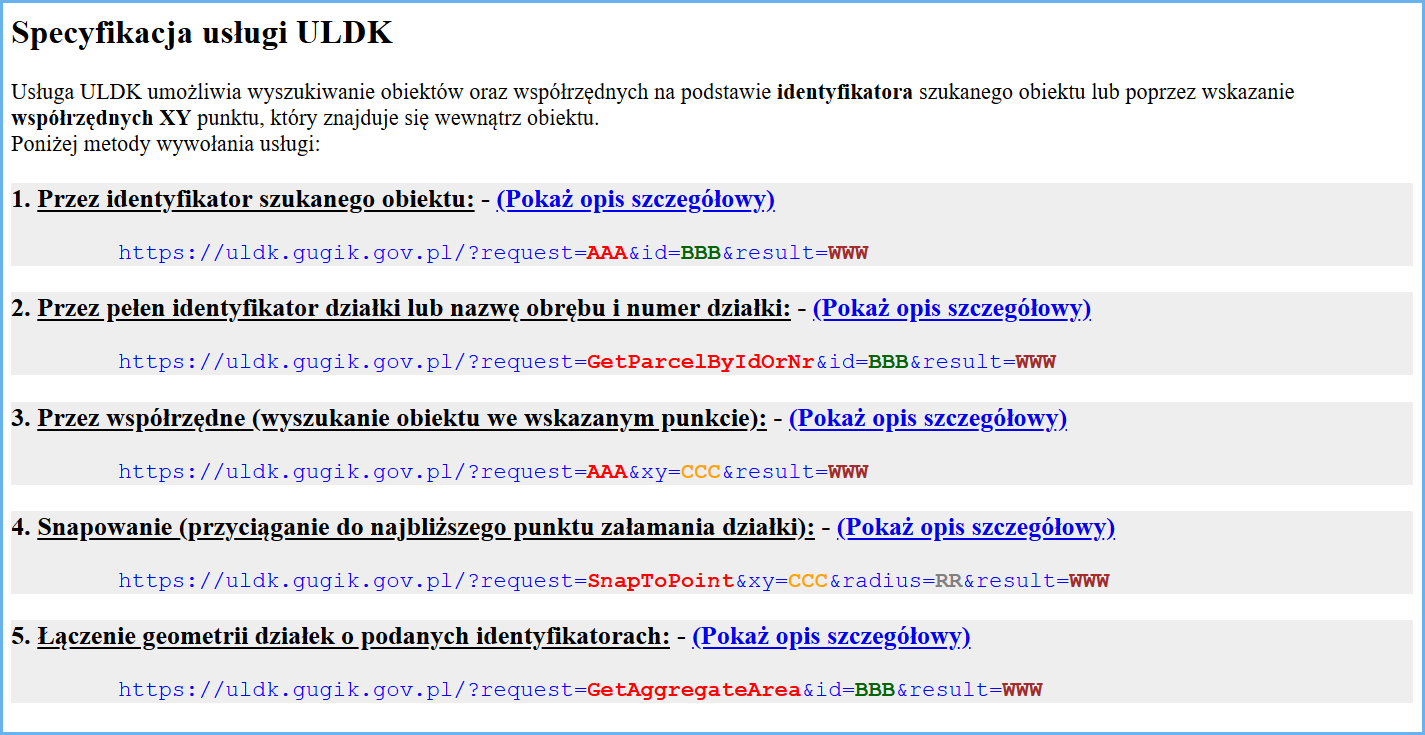
Task: Click the URL containing SnapToPoint
Action: tap(614, 581)
